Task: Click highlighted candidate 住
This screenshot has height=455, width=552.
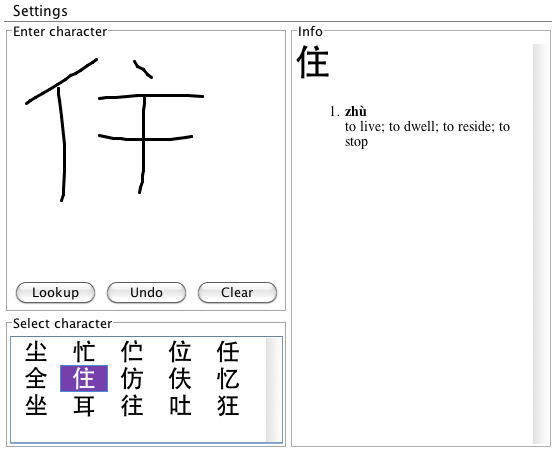Action: point(84,379)
